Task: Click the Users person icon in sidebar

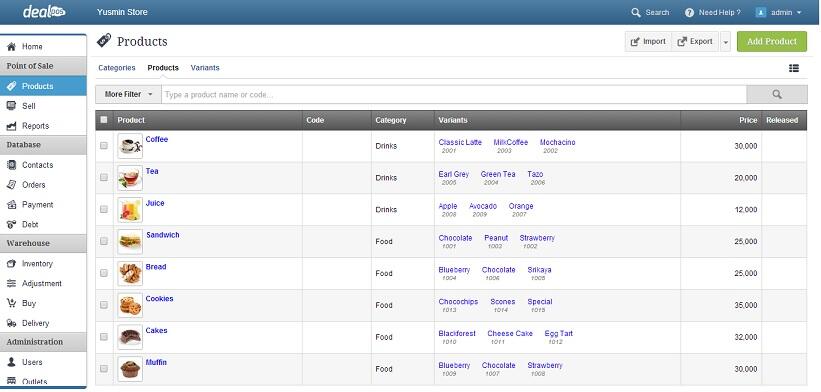Action: tap(11, 362)
